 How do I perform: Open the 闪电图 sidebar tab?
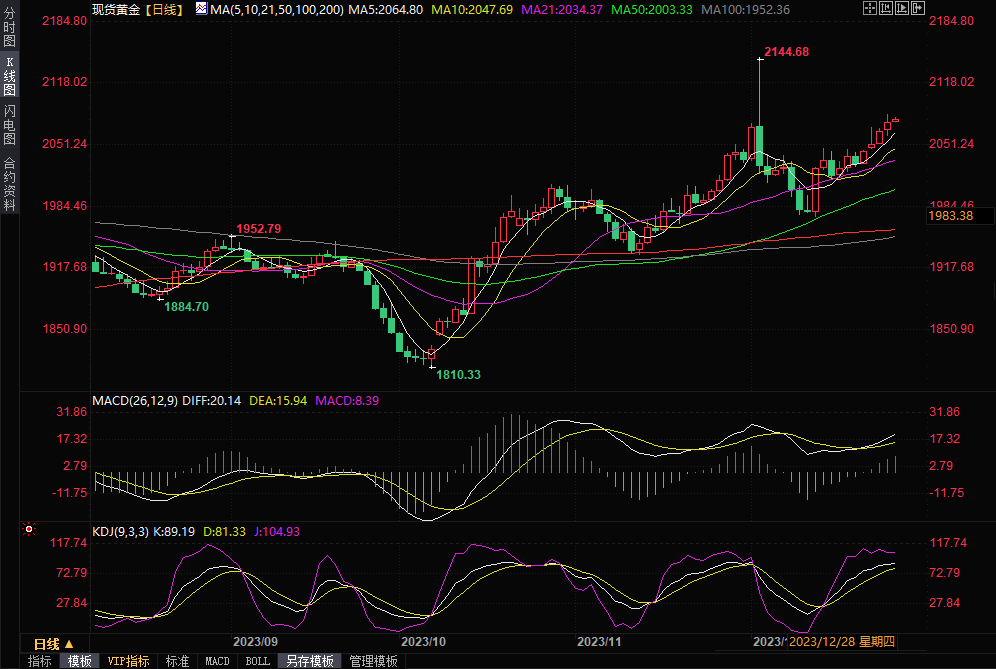9,124
